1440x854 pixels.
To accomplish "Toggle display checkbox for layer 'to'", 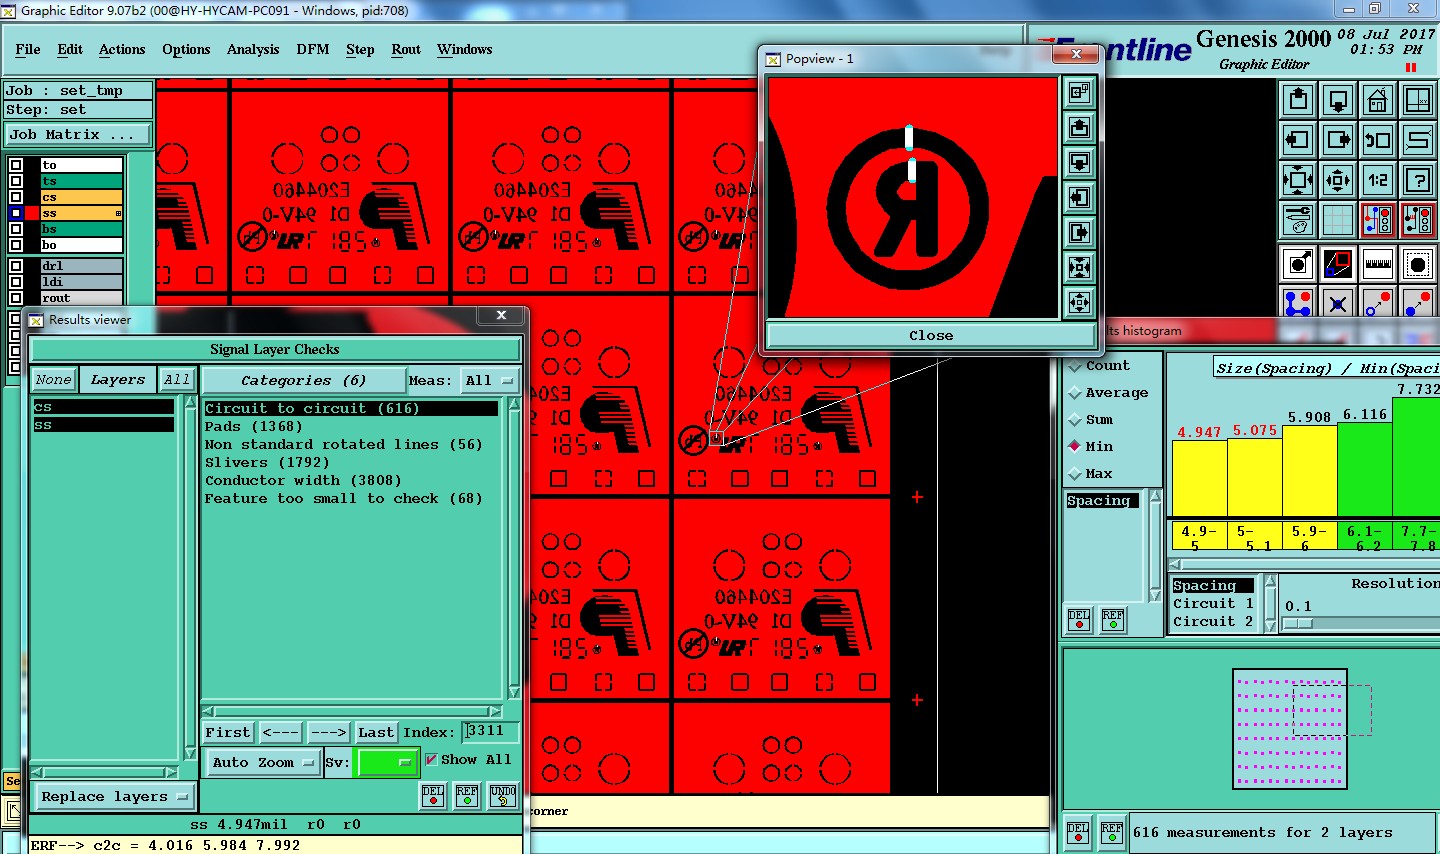I will (16, 165).
